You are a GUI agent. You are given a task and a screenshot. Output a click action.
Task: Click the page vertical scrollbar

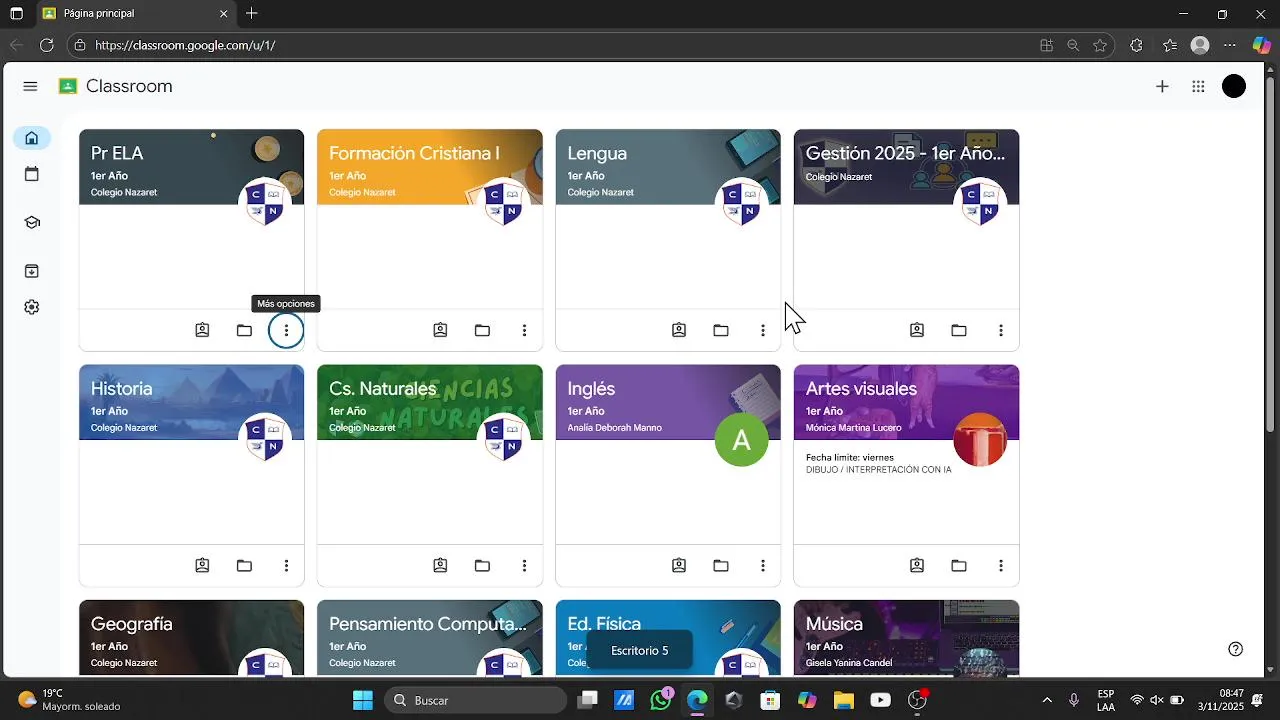click(x=1271, y=254)
